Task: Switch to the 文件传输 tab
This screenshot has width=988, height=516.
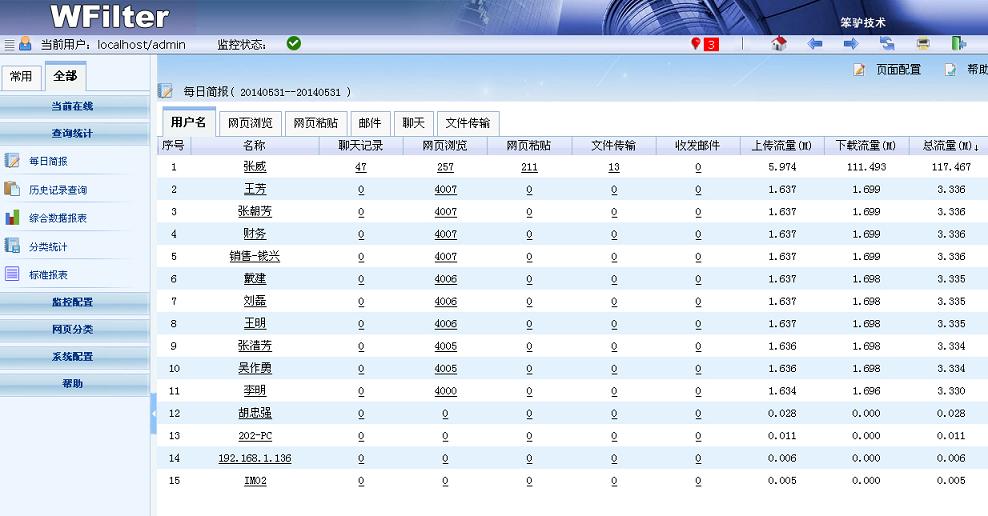Action: tap(467, 123)
